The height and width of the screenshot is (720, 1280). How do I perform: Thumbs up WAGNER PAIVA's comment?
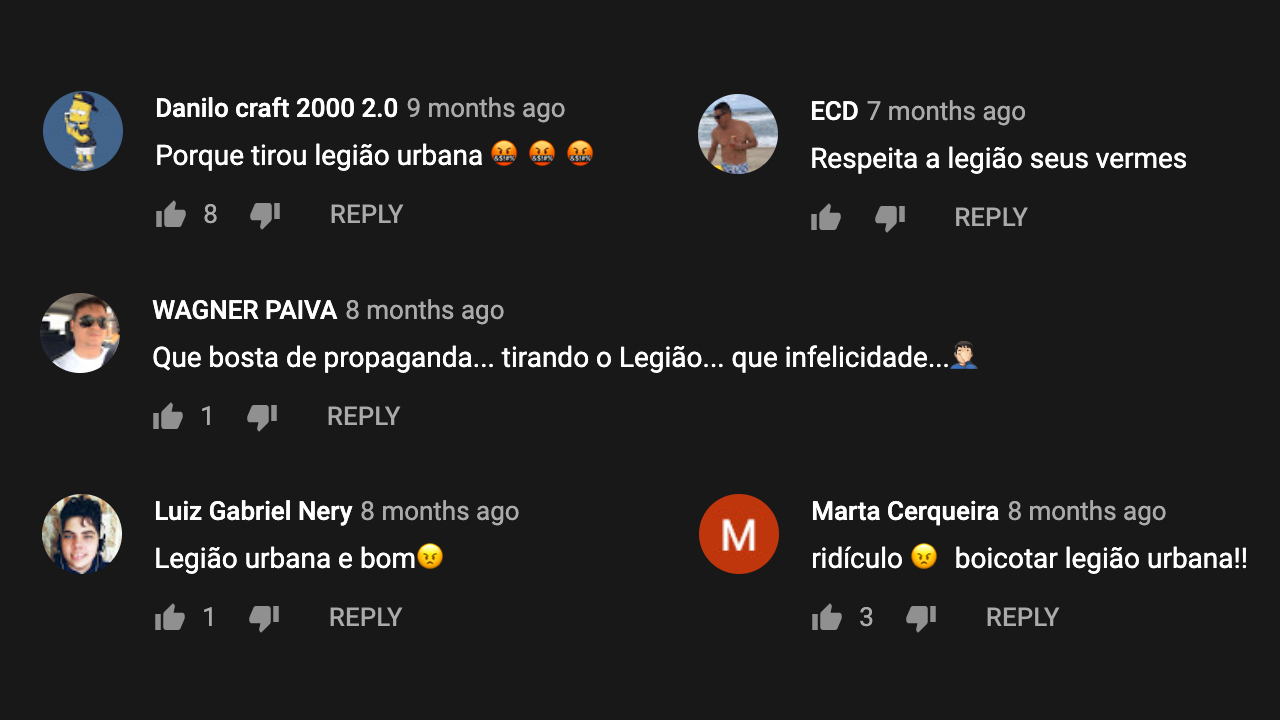click(168, 417)
